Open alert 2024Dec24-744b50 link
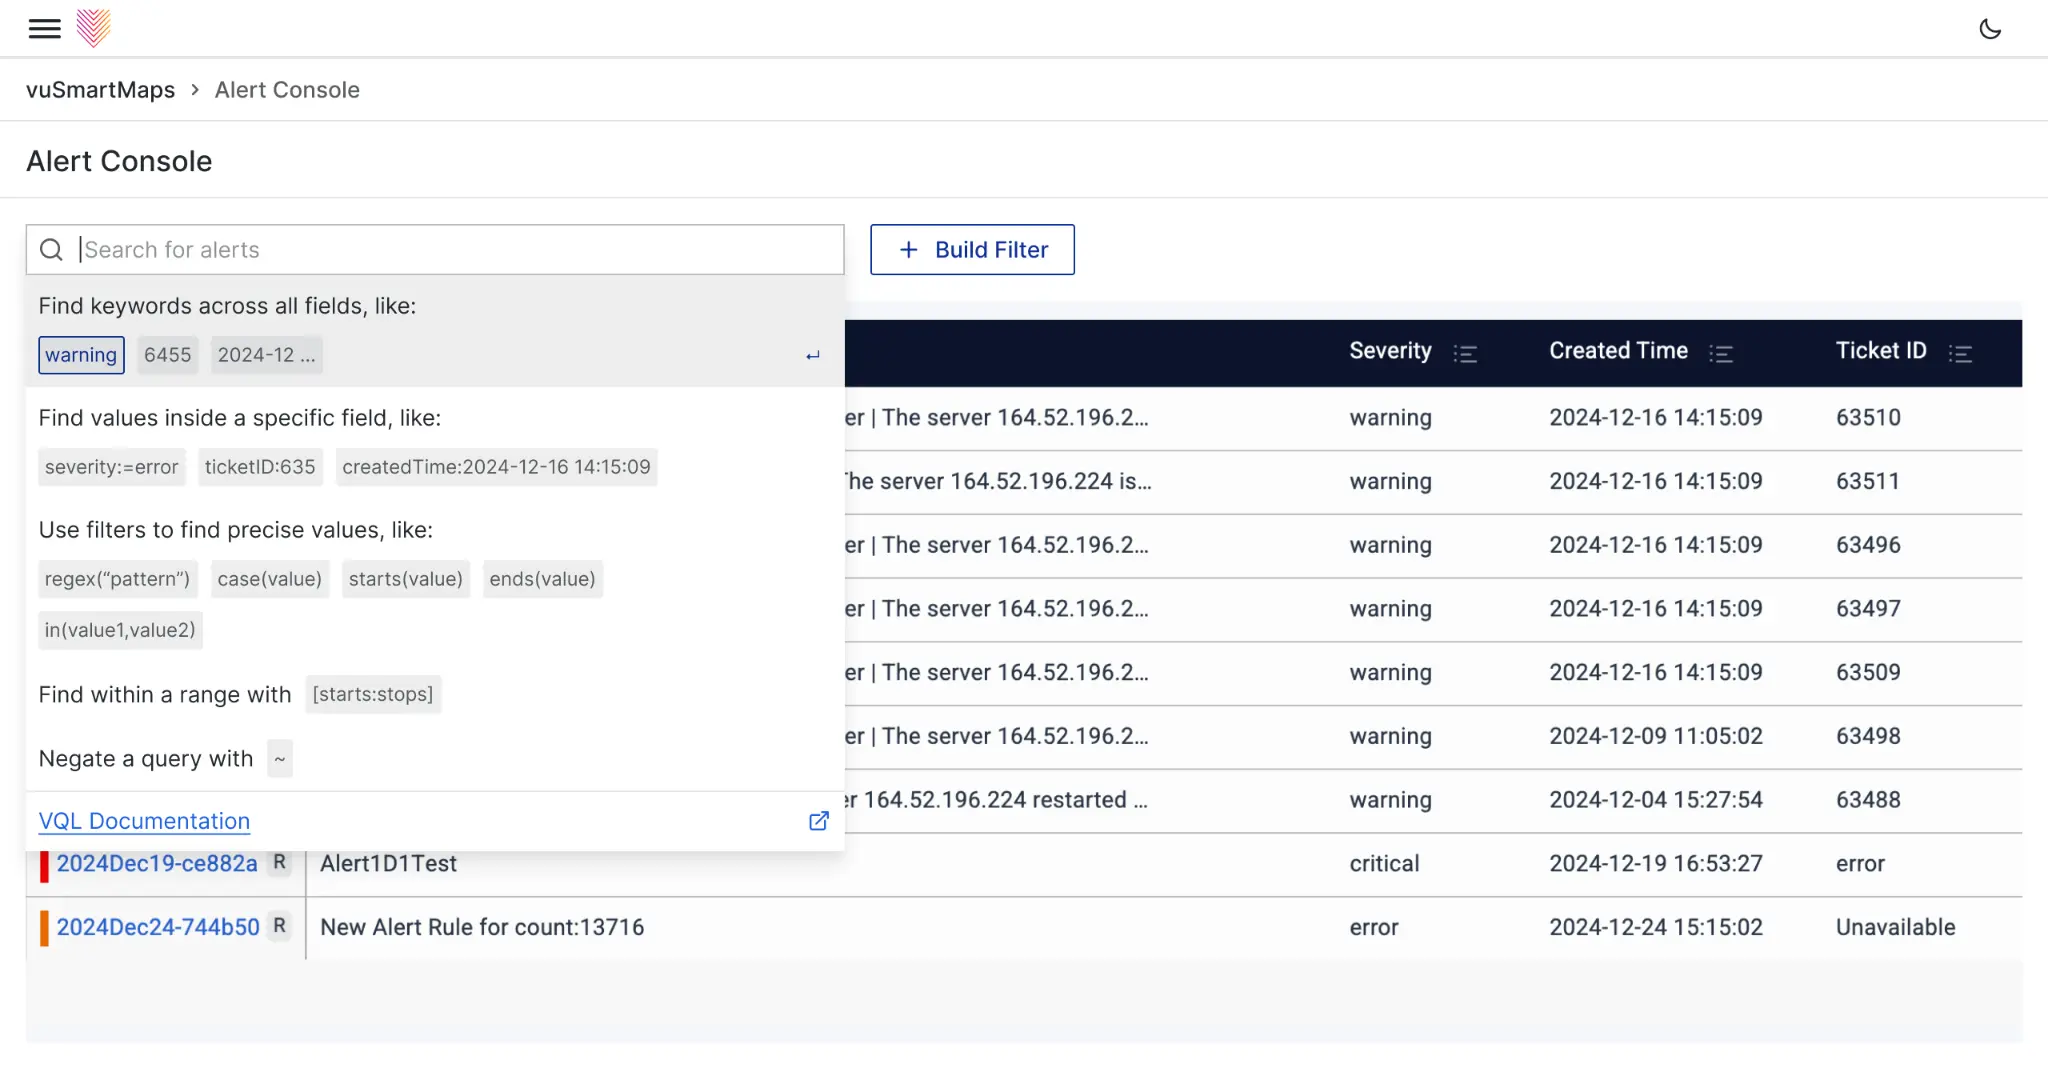The height and width of the screenshot is (1075, 2048). tap(158, 928)
